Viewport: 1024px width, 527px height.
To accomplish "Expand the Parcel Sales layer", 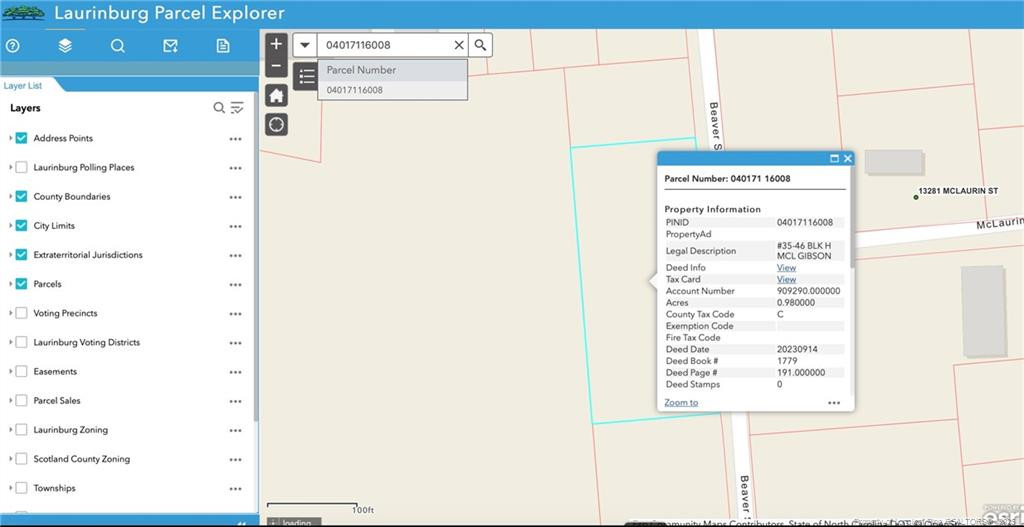I will (10, 400).
